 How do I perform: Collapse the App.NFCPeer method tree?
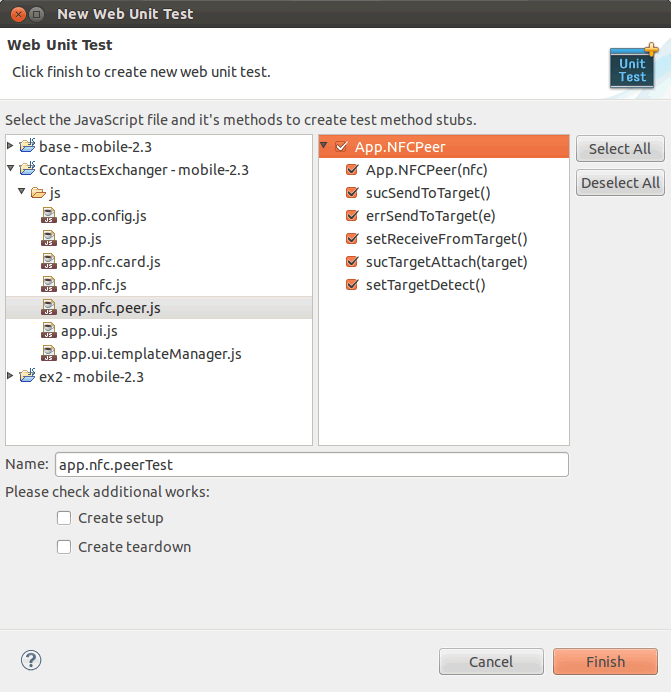324,146
